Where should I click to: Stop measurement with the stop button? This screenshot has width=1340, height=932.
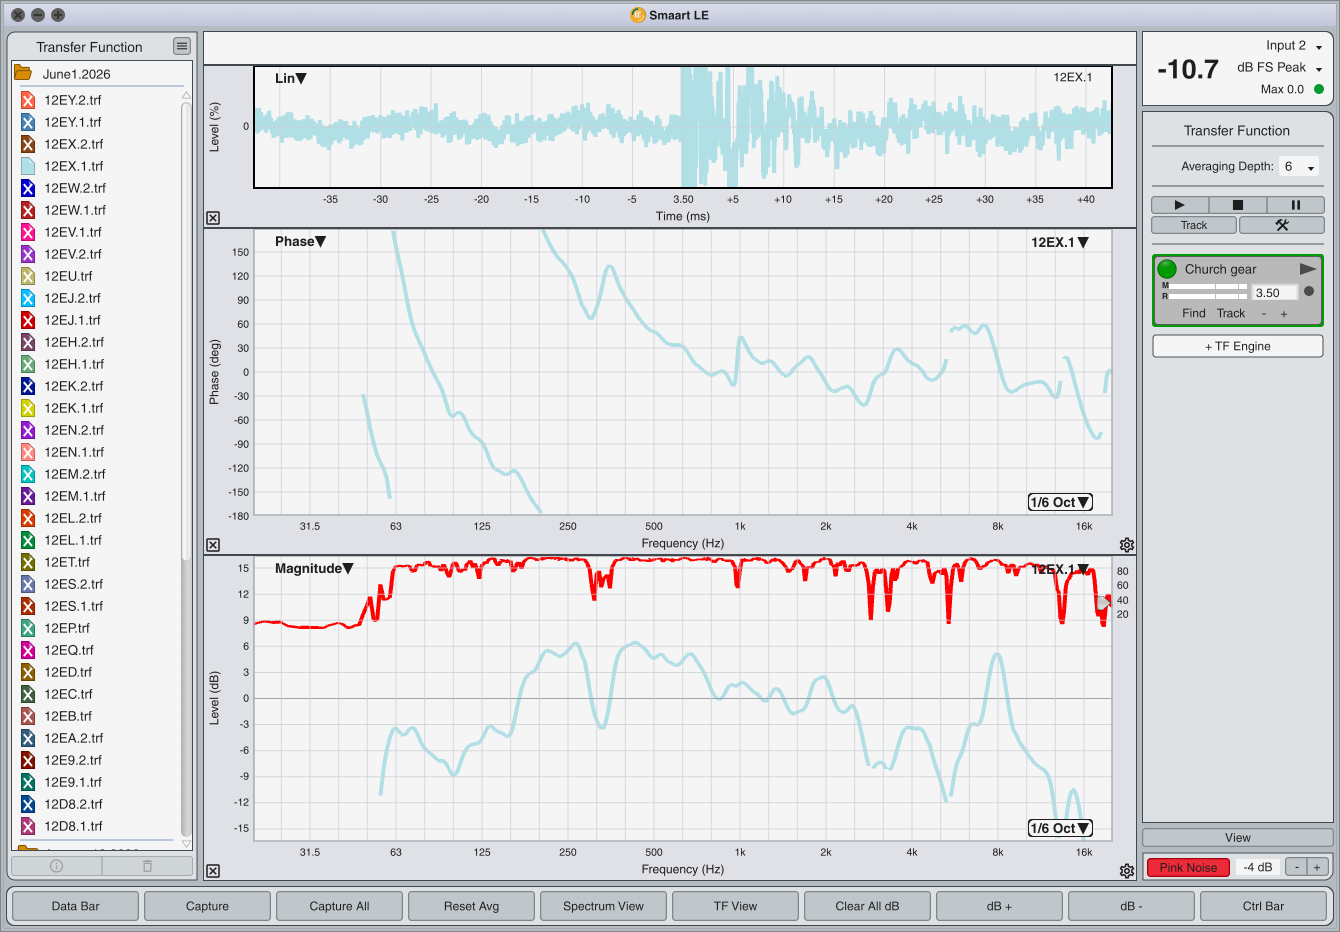click(x=1237, y=205)
